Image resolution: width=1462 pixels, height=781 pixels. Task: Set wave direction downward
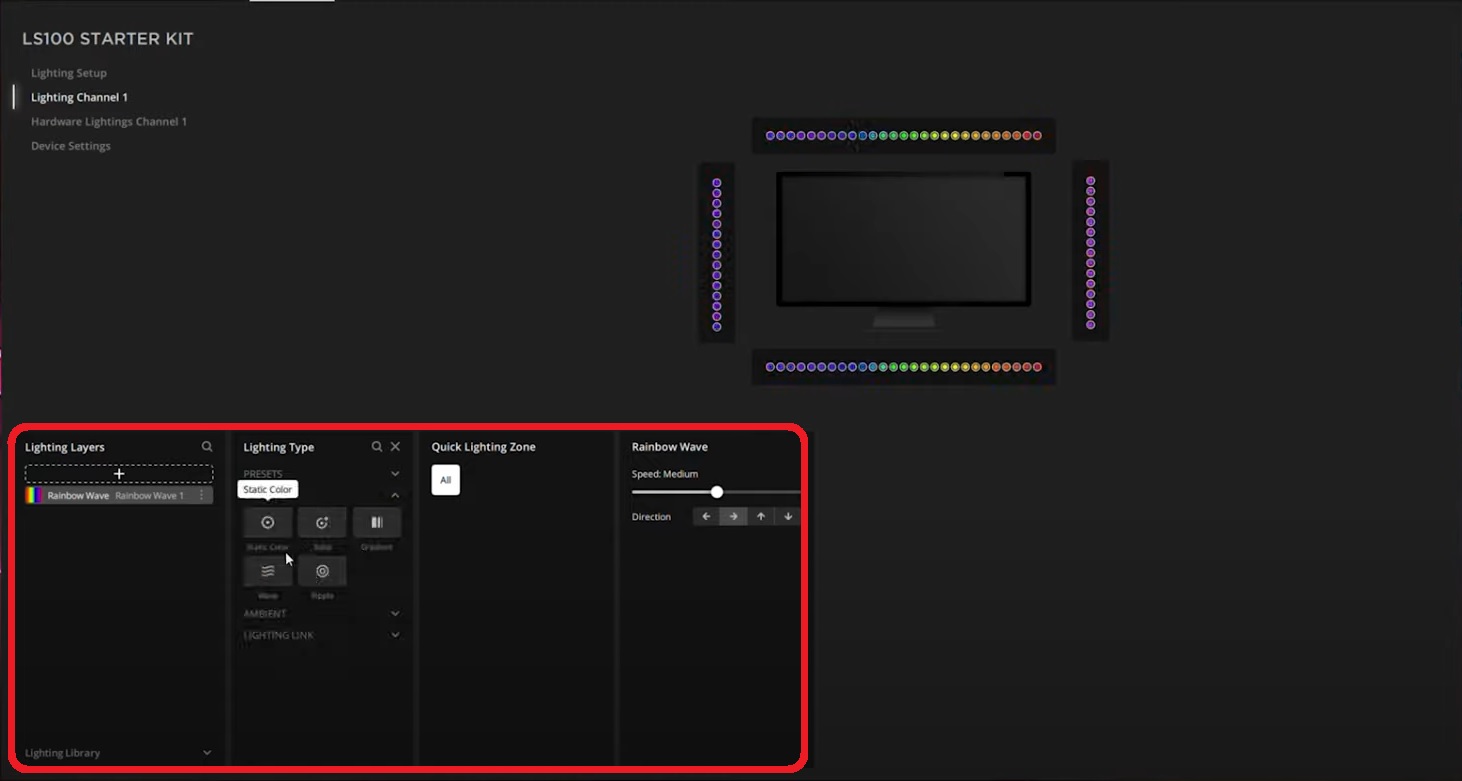point(788,516)
